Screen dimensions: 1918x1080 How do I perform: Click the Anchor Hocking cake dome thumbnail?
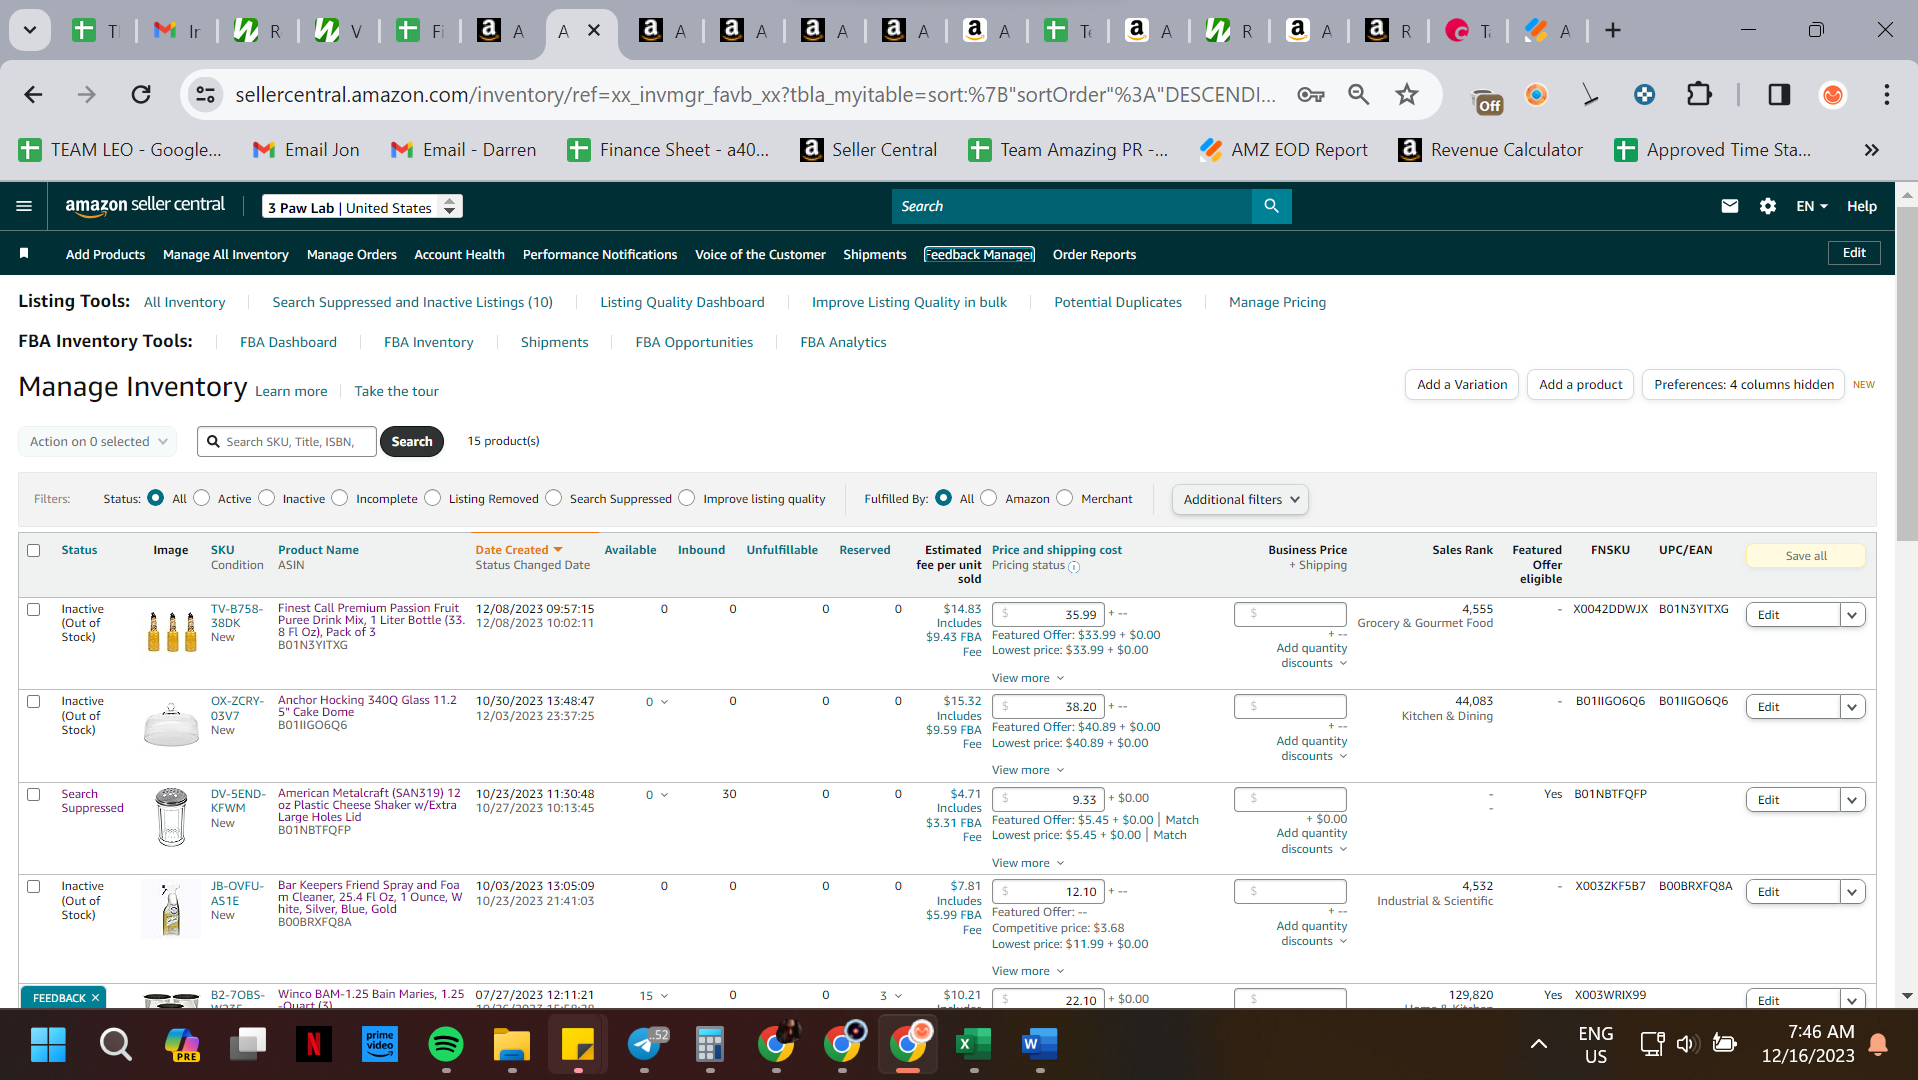point(171,724)
